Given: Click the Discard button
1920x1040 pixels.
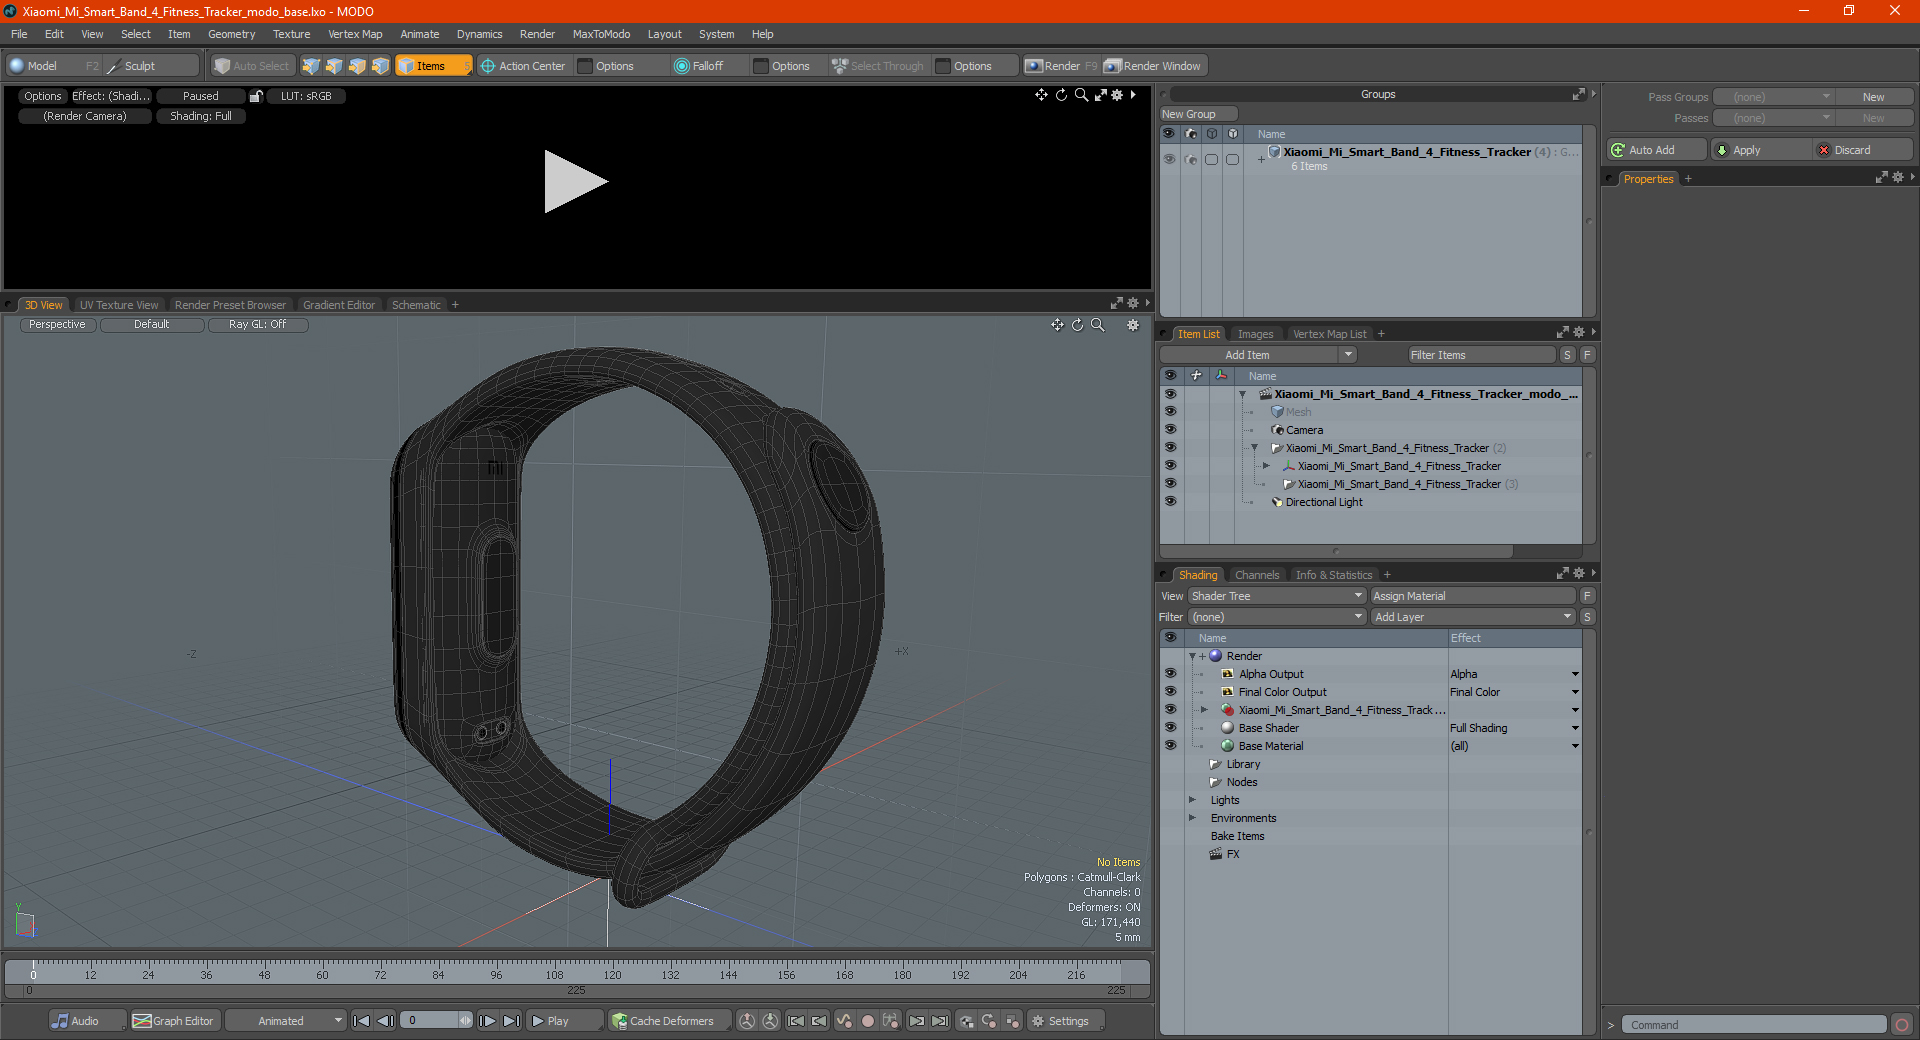Looking at the screenshot, I should point(1863,150).
